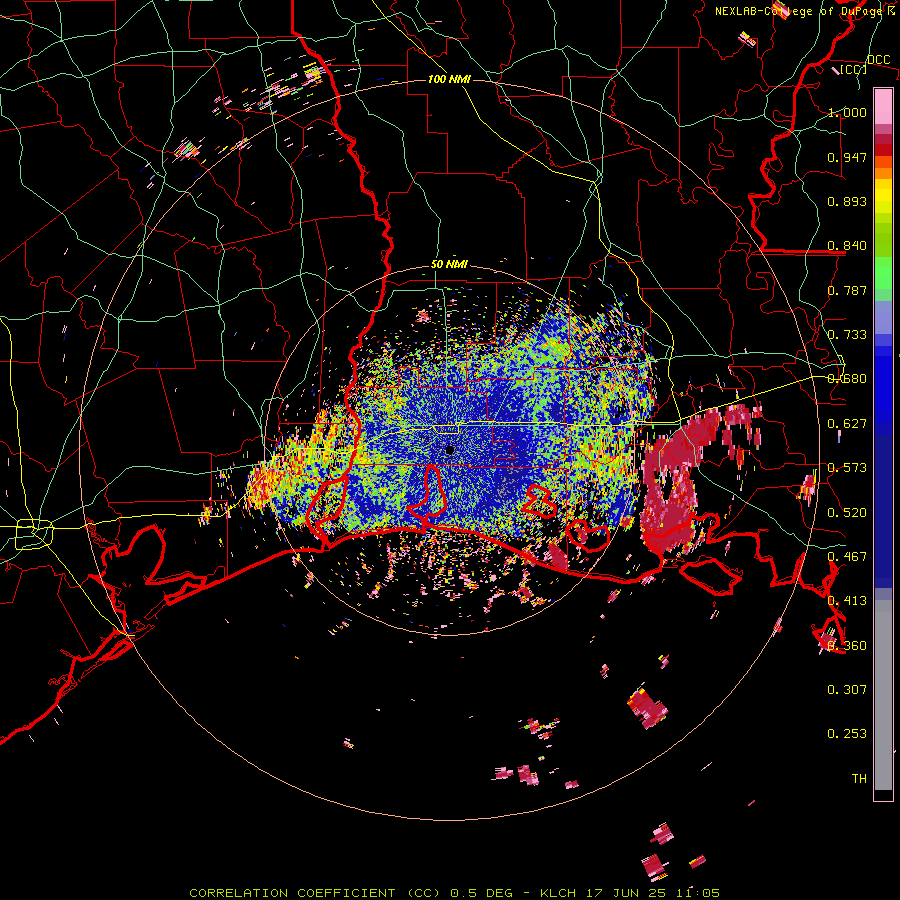
Task: Click the 0.627 color scale label
Action: pos(847,424)
